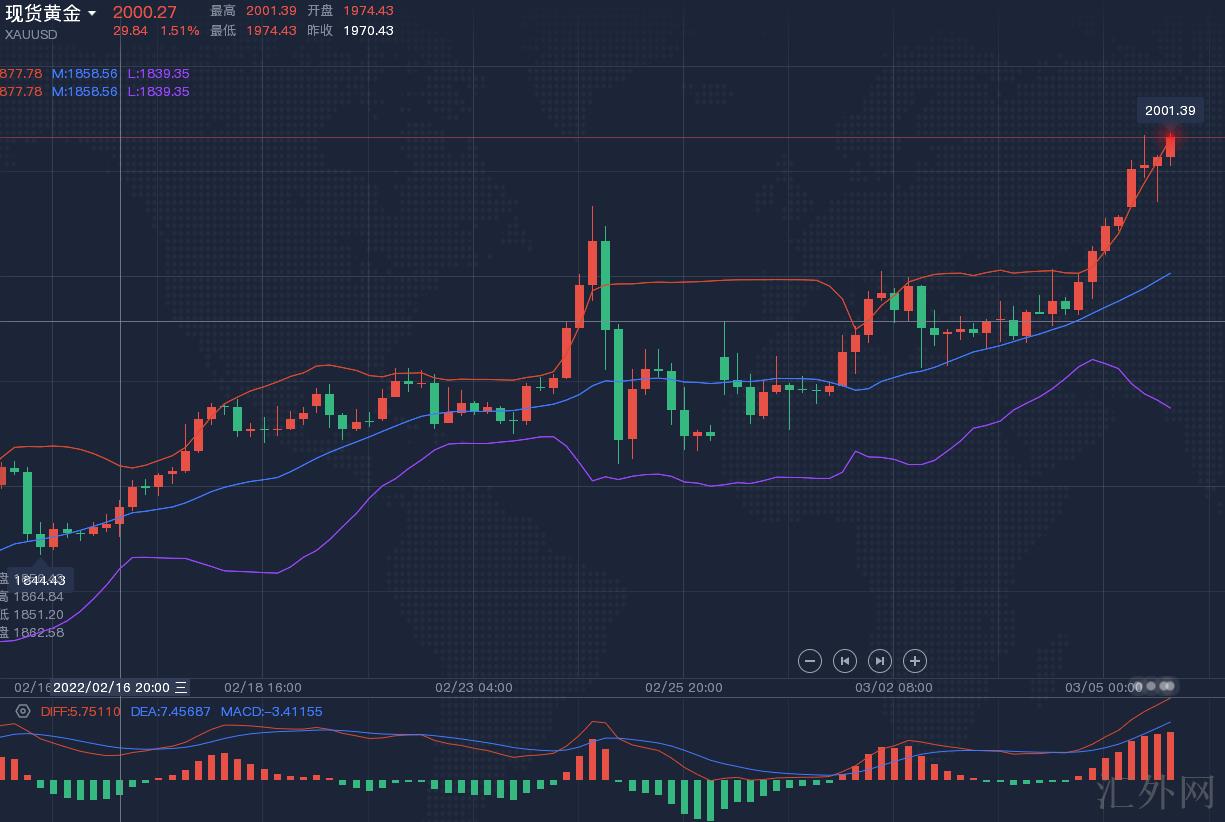Open MACD indicator settings hexagon icon
The height and width of the screenshot is (822, 1225).
[23, 711]
